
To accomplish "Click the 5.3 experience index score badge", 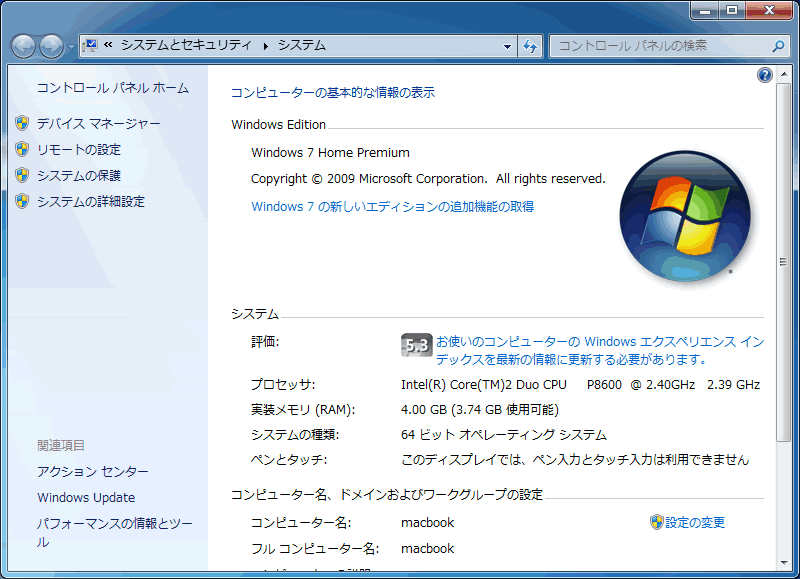I will tap(416, 345).
